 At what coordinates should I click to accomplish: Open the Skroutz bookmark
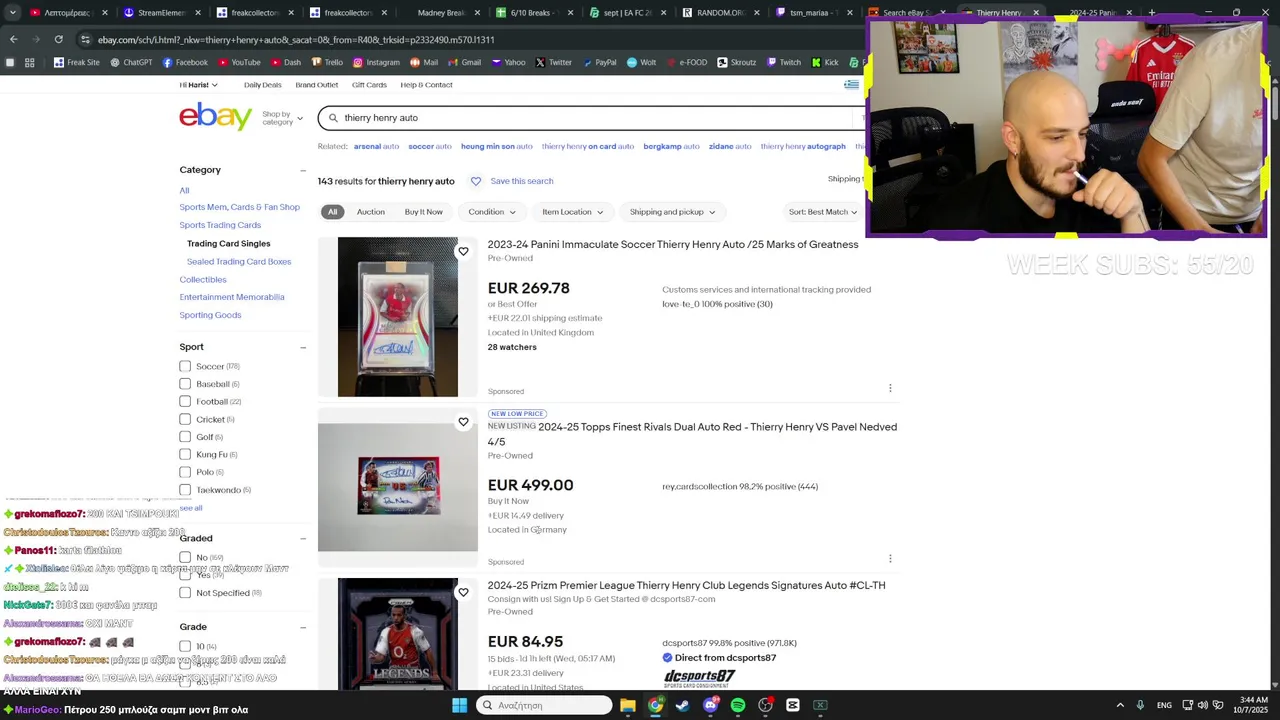(736, 62)
